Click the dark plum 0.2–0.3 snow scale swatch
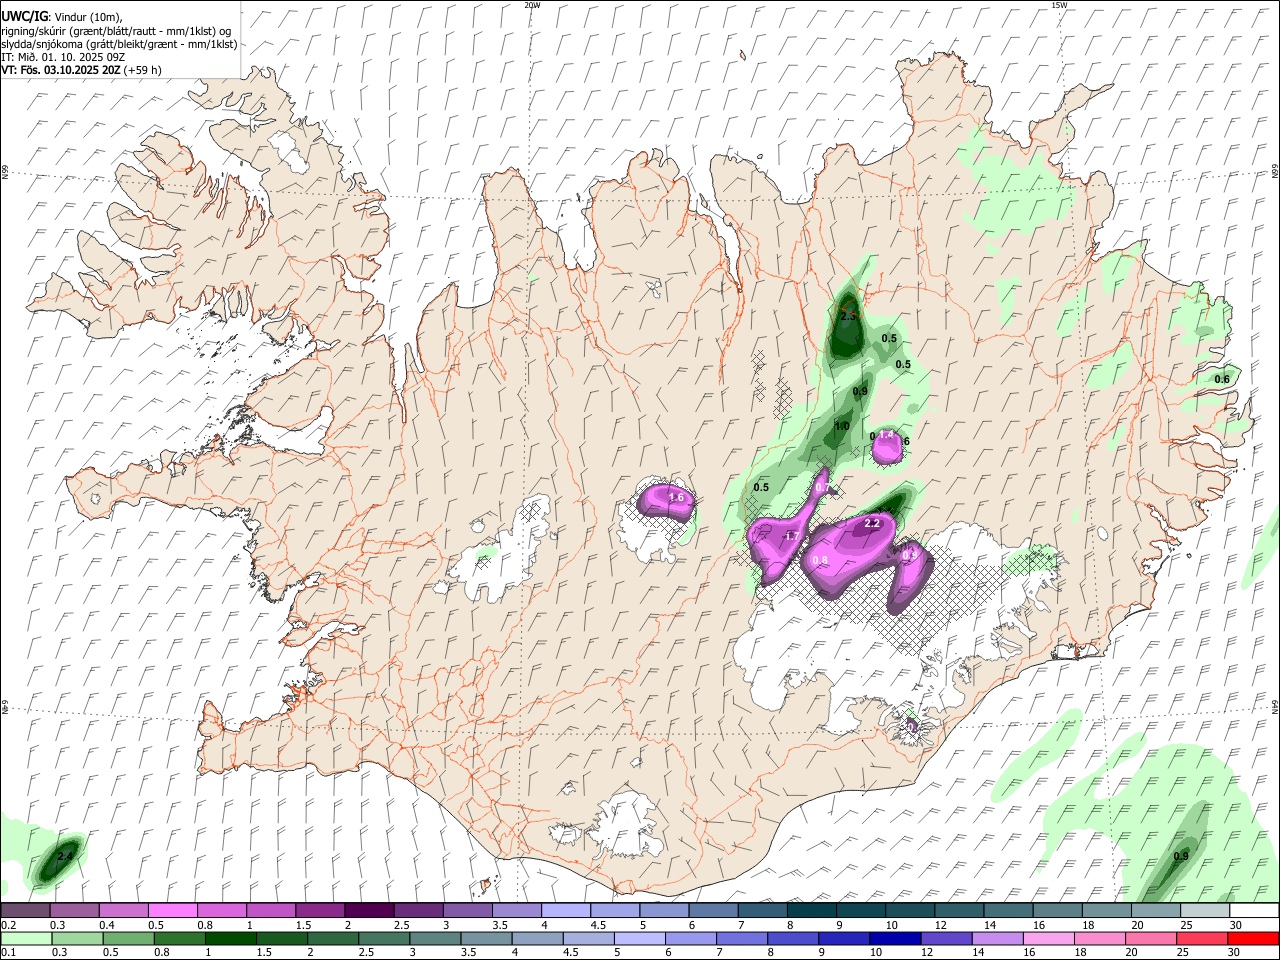 26,910
